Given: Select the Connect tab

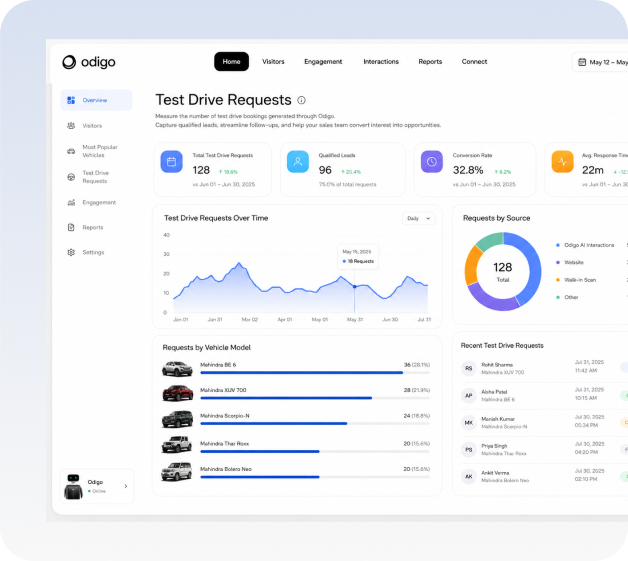Looking at the screenshot, I should (x=474, y=62).
